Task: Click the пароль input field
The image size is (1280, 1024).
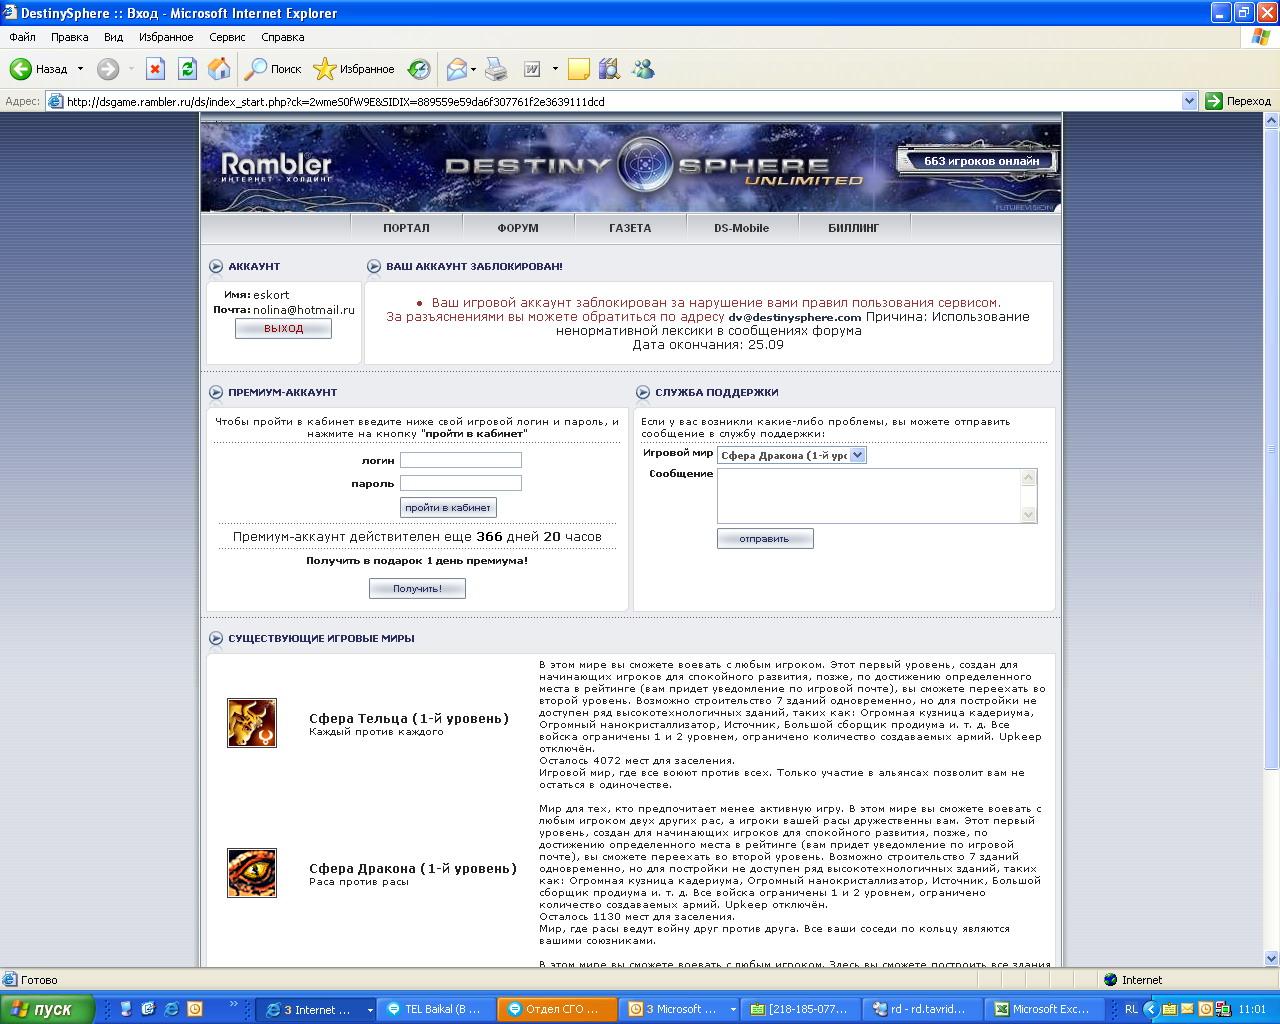Action: point(461,483)
